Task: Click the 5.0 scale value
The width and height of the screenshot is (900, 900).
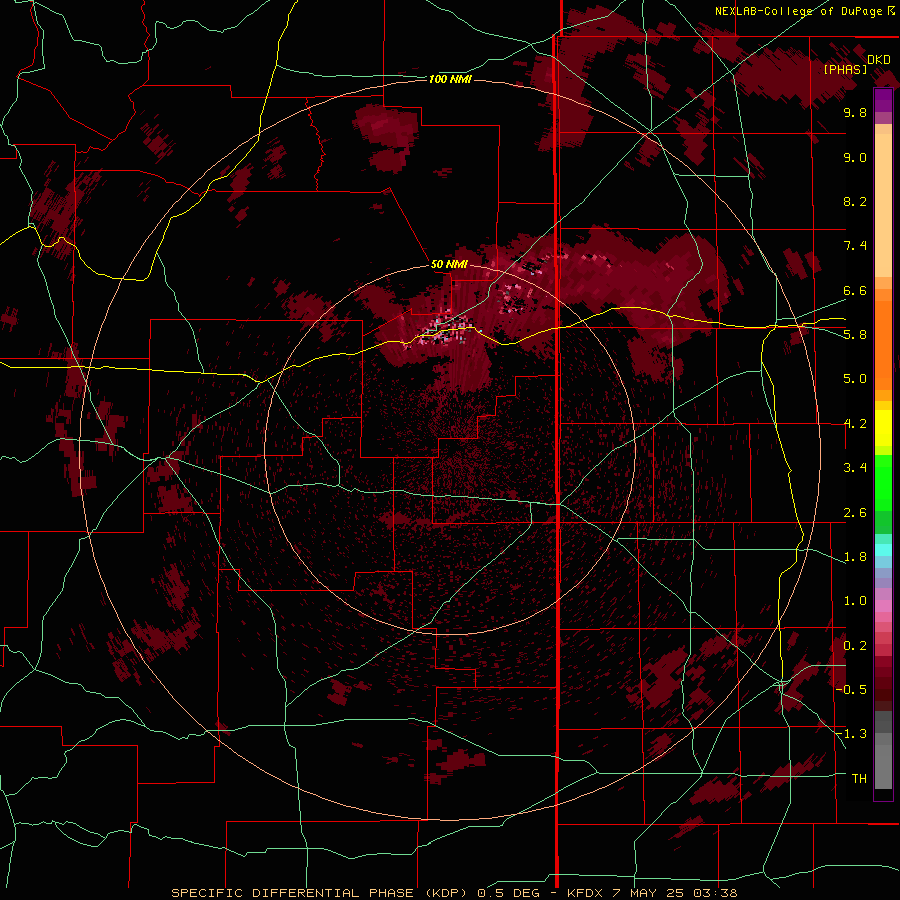Action: coord(855,379)
